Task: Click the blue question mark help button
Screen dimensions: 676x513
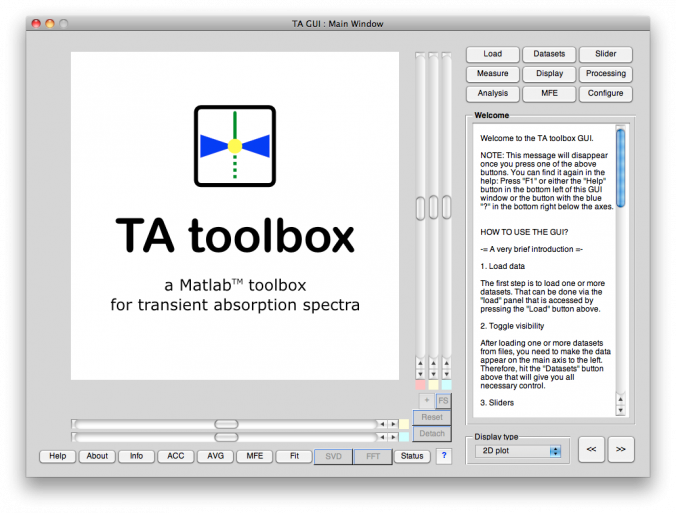Action: pos(444,456)
